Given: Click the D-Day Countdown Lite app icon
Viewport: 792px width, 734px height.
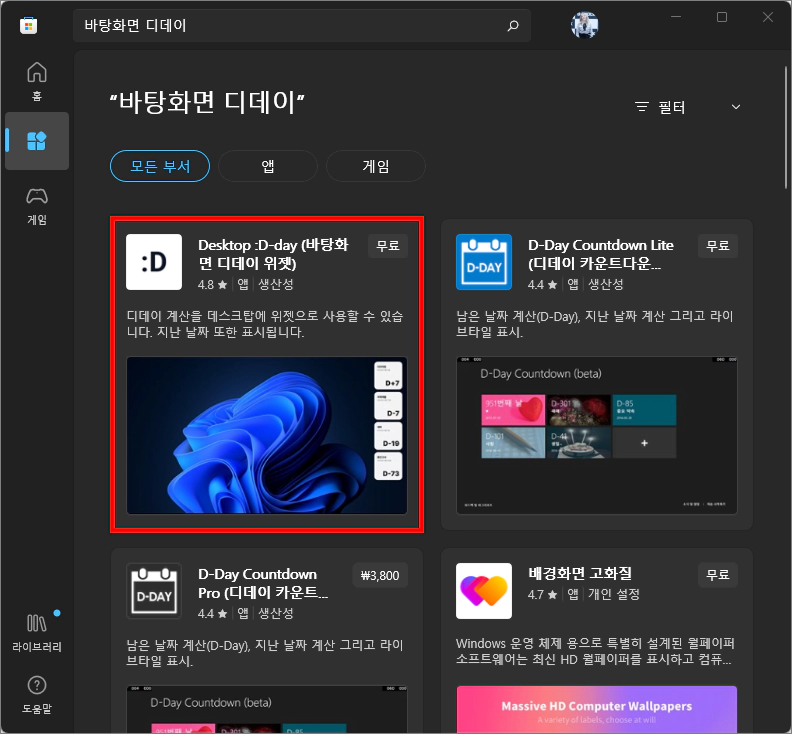Looking at the screenshot, I should click(x=484, y=262).
